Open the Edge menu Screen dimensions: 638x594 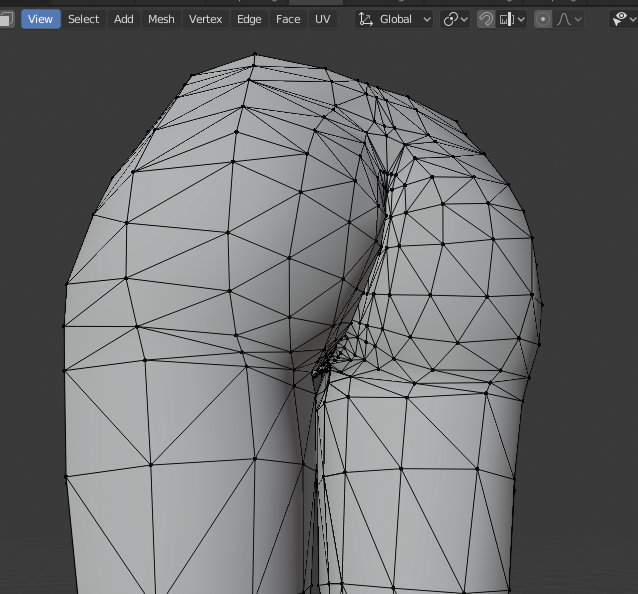pyautogui.click(x=249, y=19)
